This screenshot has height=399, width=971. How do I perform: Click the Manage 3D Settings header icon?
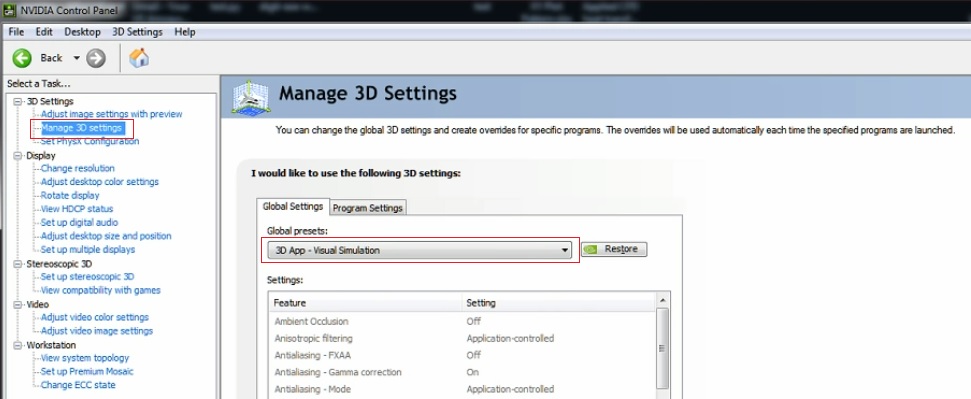click(x=250, y=97)
